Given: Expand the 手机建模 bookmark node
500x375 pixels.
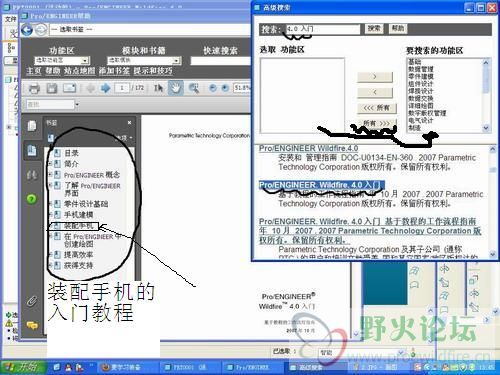Looking at the screenshot, I should (50, 215).
